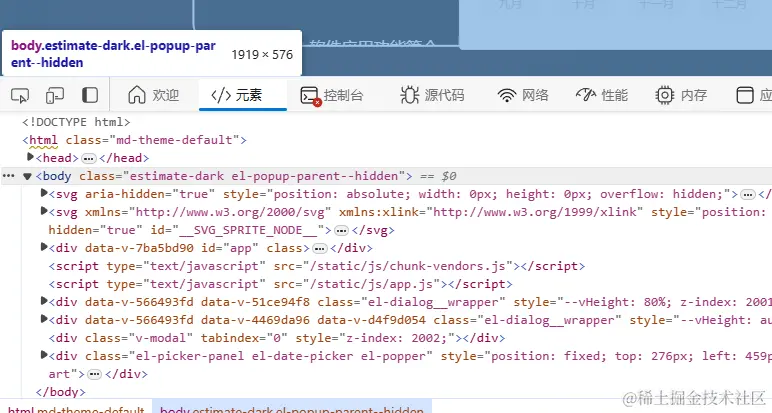Image resolution: width=772 pixels, height=413 pixels.
Task: Expand the head element node
Action: point(31,157)
